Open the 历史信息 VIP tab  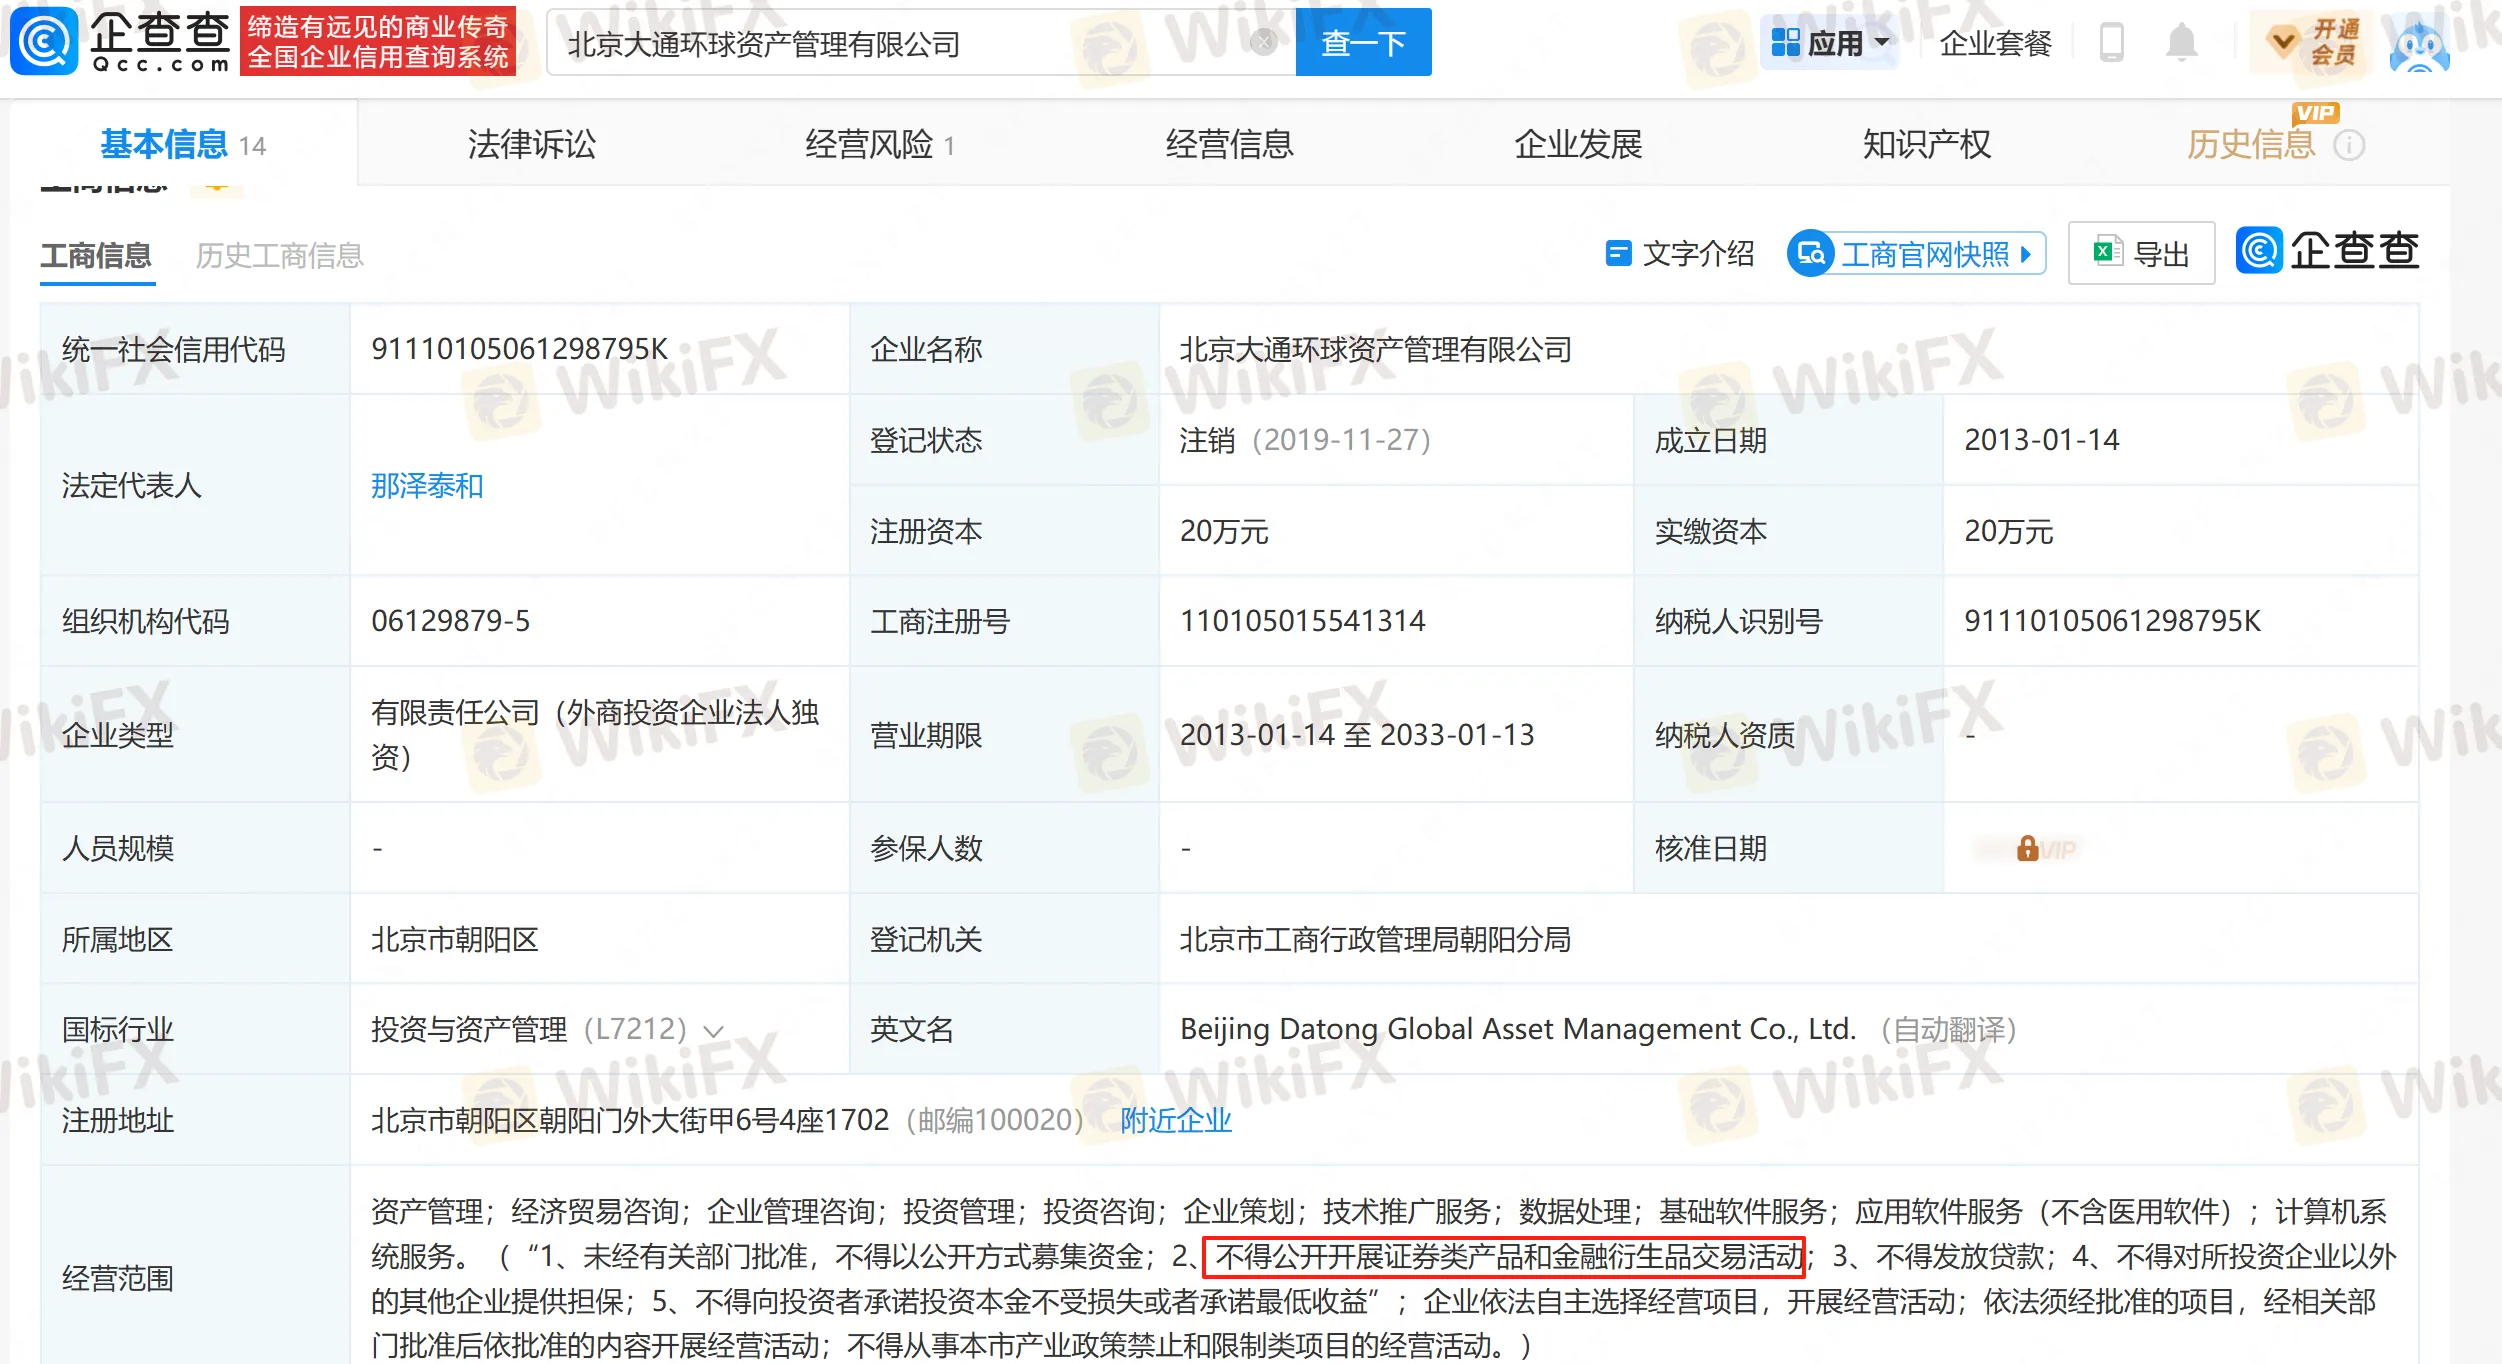2251,145
